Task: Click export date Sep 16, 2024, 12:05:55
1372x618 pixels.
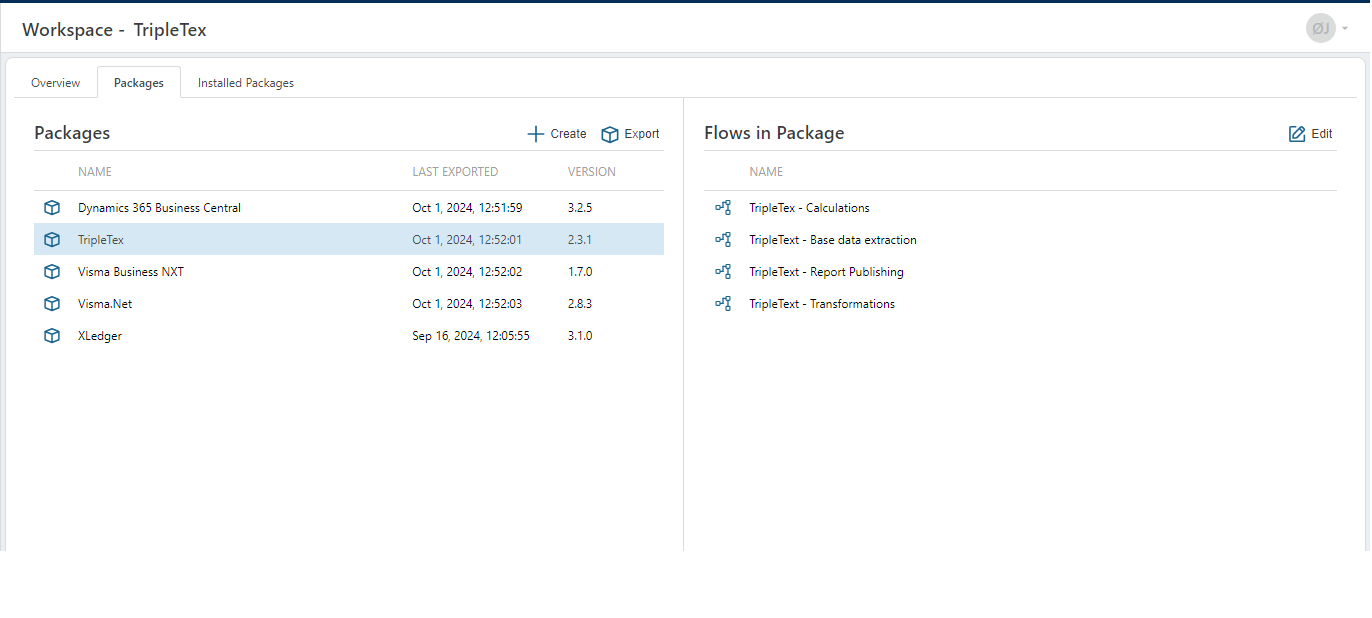Action: tap(471, 336)
